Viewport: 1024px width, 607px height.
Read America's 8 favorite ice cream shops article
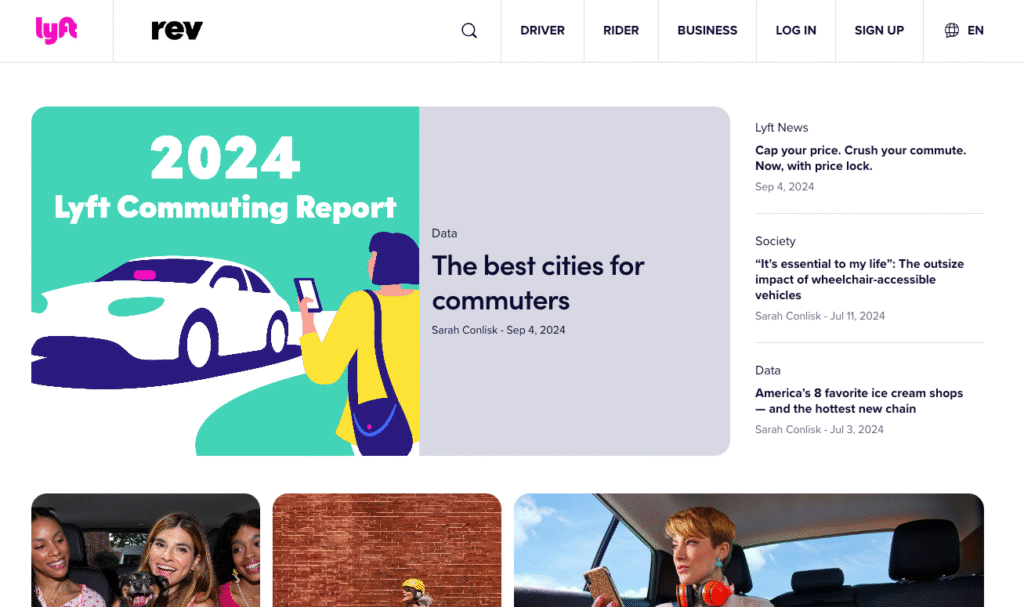click(859, 401)
